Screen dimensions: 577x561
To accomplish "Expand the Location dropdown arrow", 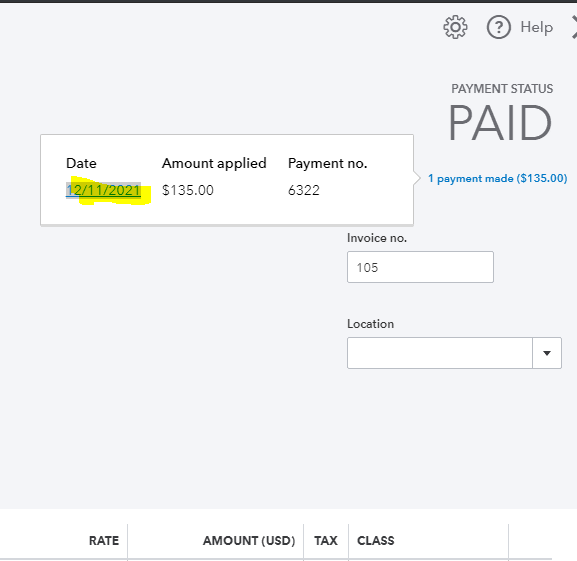I will [547, 353].
